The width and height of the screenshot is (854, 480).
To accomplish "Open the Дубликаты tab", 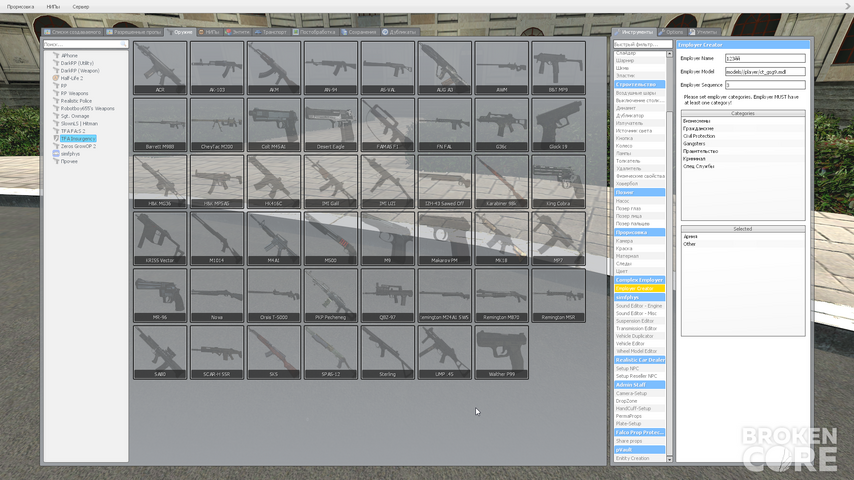I will point(399,32).
